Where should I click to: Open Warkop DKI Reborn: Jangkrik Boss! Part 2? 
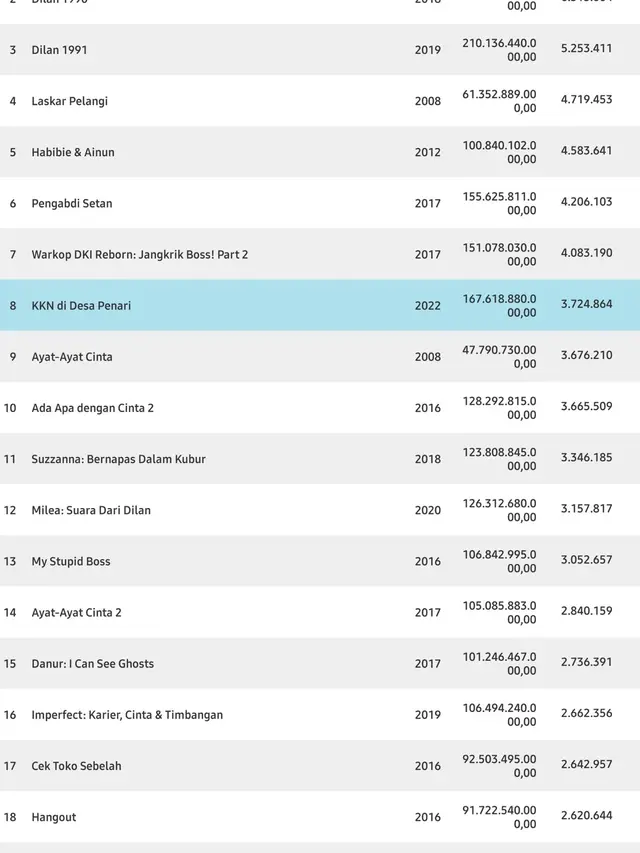(140, 255)
